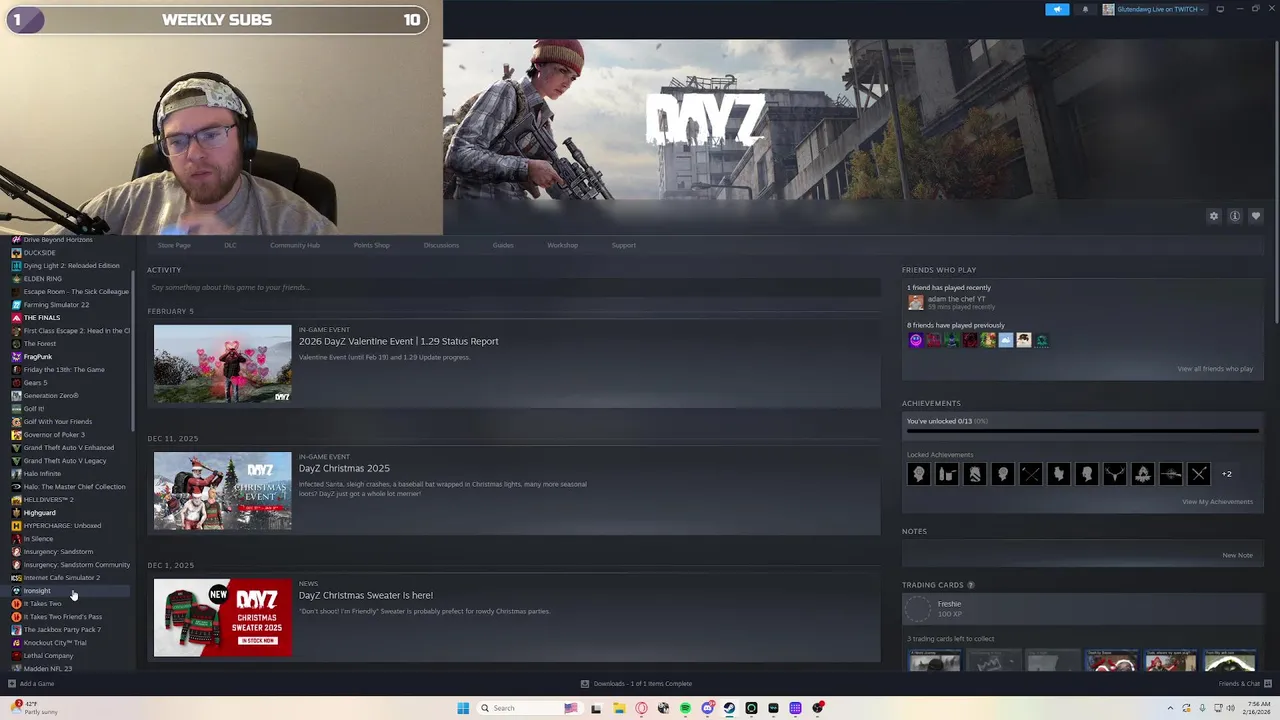This screenshot has width=1280, height=720.
Task: Open DayZ Christmas 2025 event post
Action: (344, 468)
